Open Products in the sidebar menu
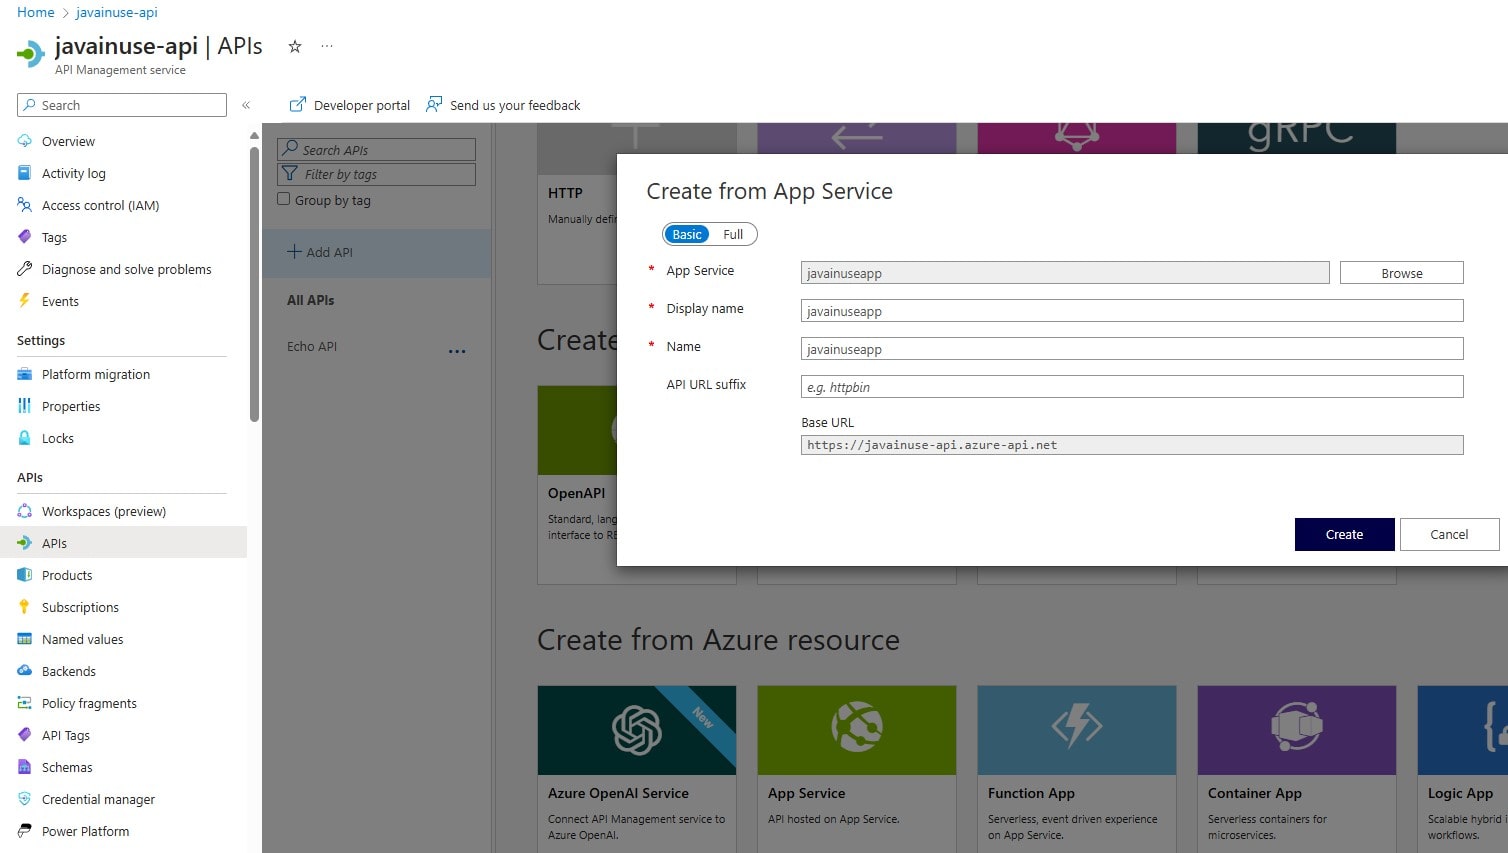Image resolution: width=1508 pixels, height=853 pixels. click(x=123, y=575)
